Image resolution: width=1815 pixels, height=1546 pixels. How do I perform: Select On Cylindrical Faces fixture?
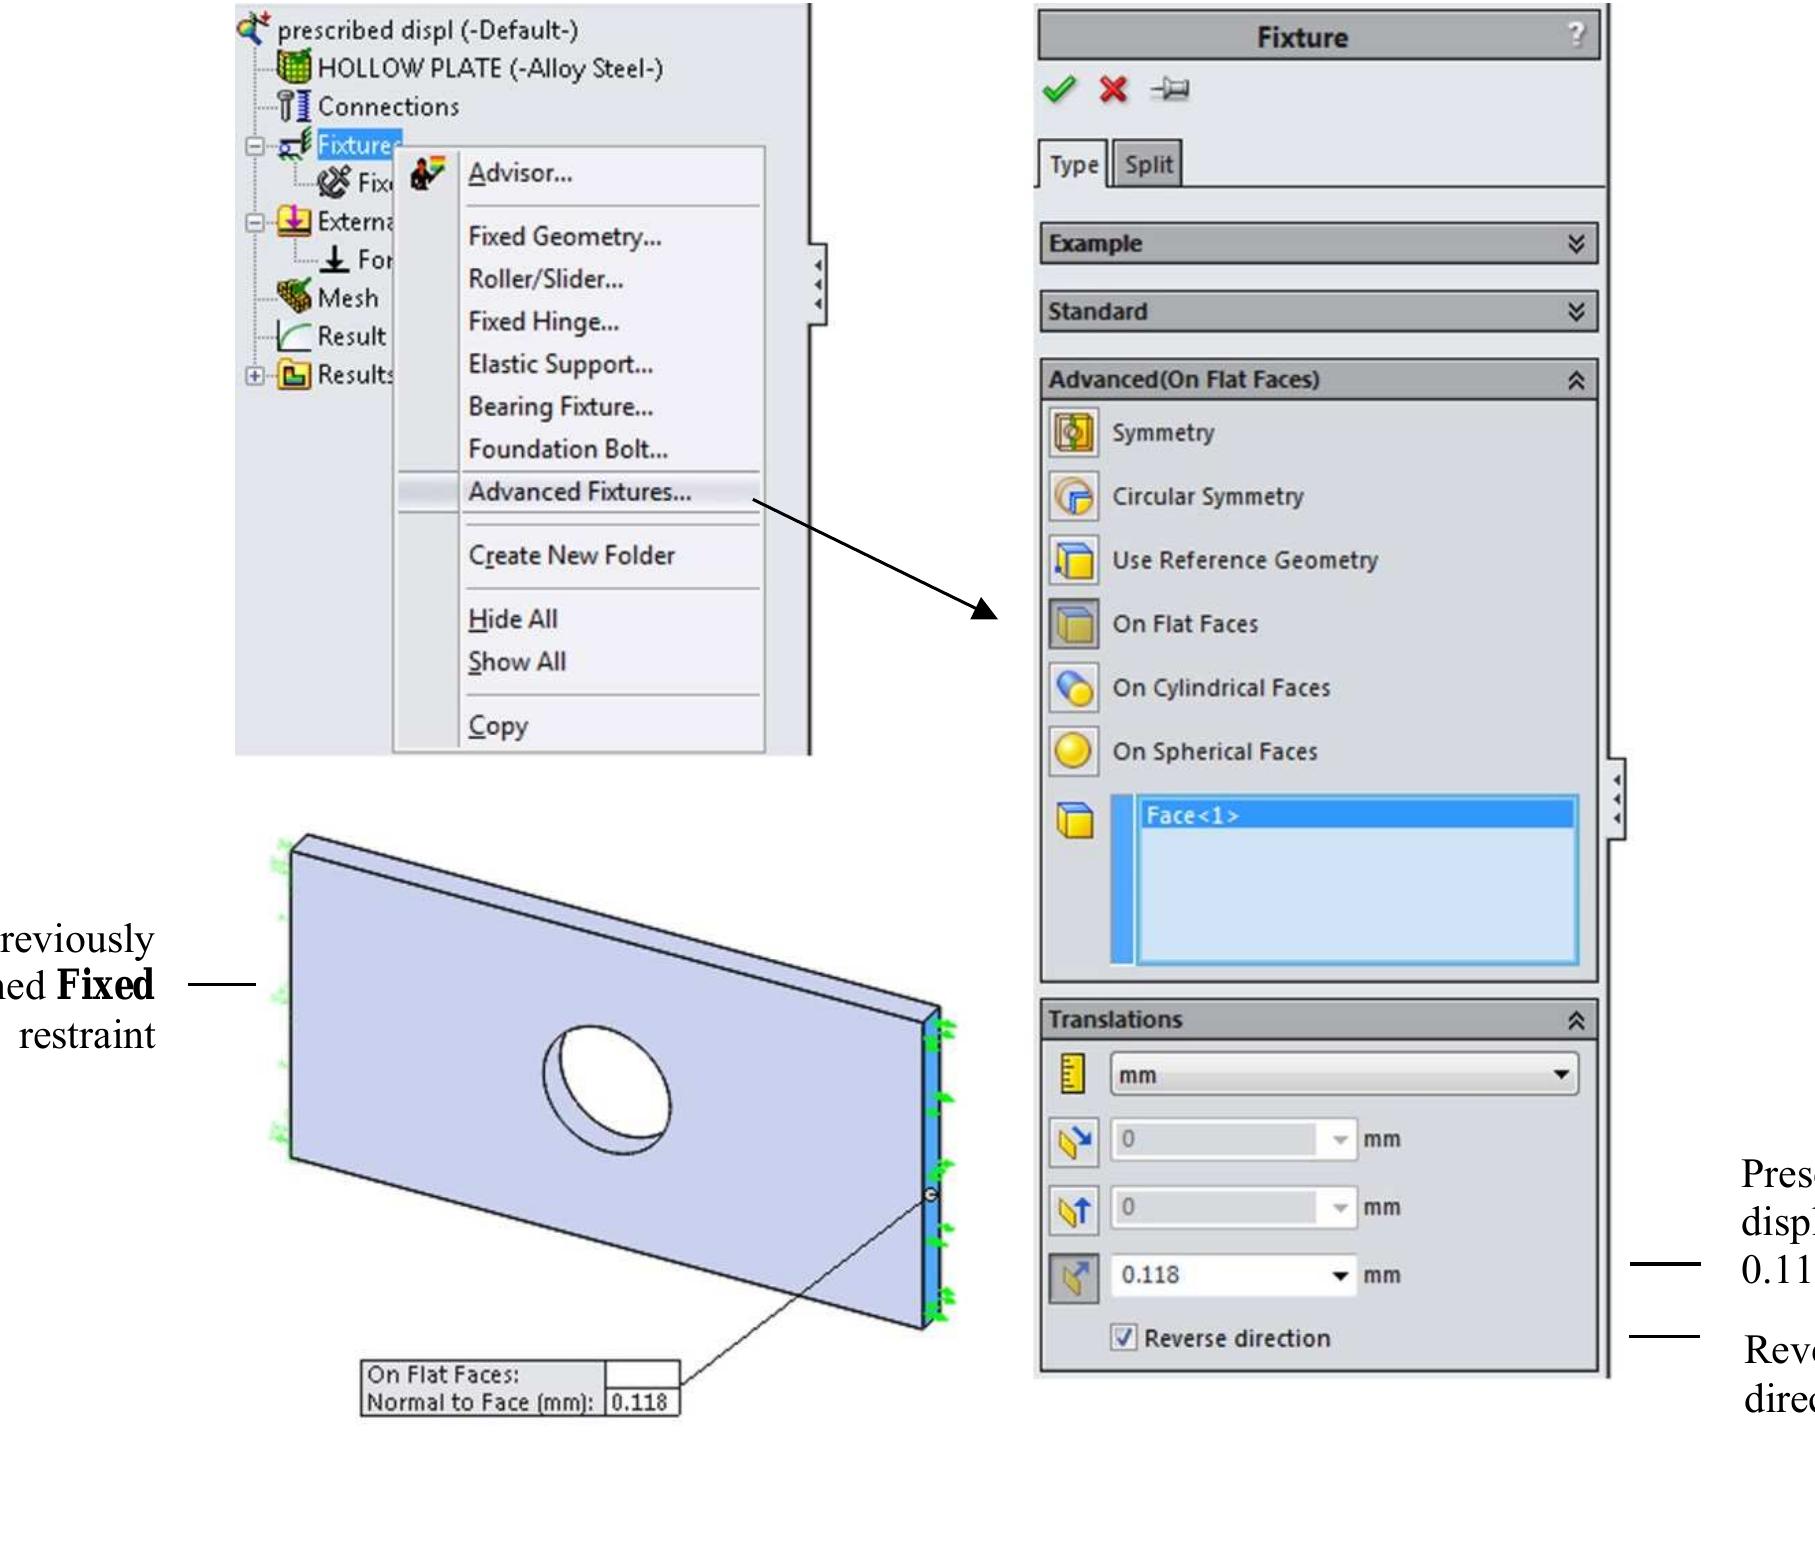click(1221, 687)
